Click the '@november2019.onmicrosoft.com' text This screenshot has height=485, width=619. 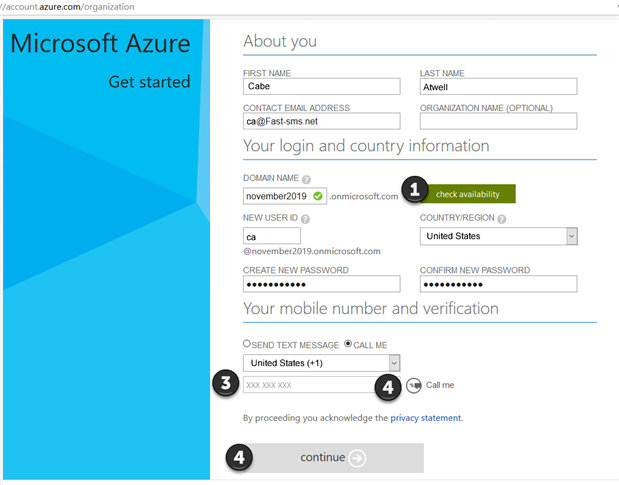[312, 251]
